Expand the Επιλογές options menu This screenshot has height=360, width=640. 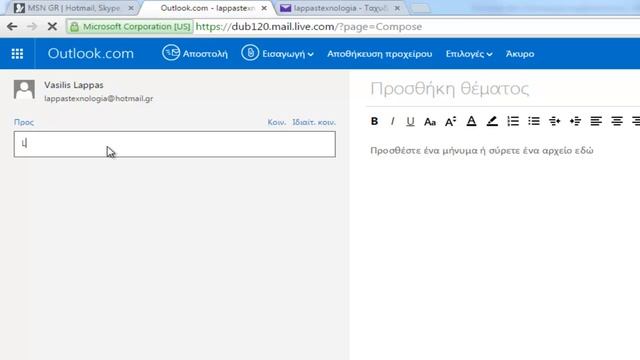pos(469,54)
